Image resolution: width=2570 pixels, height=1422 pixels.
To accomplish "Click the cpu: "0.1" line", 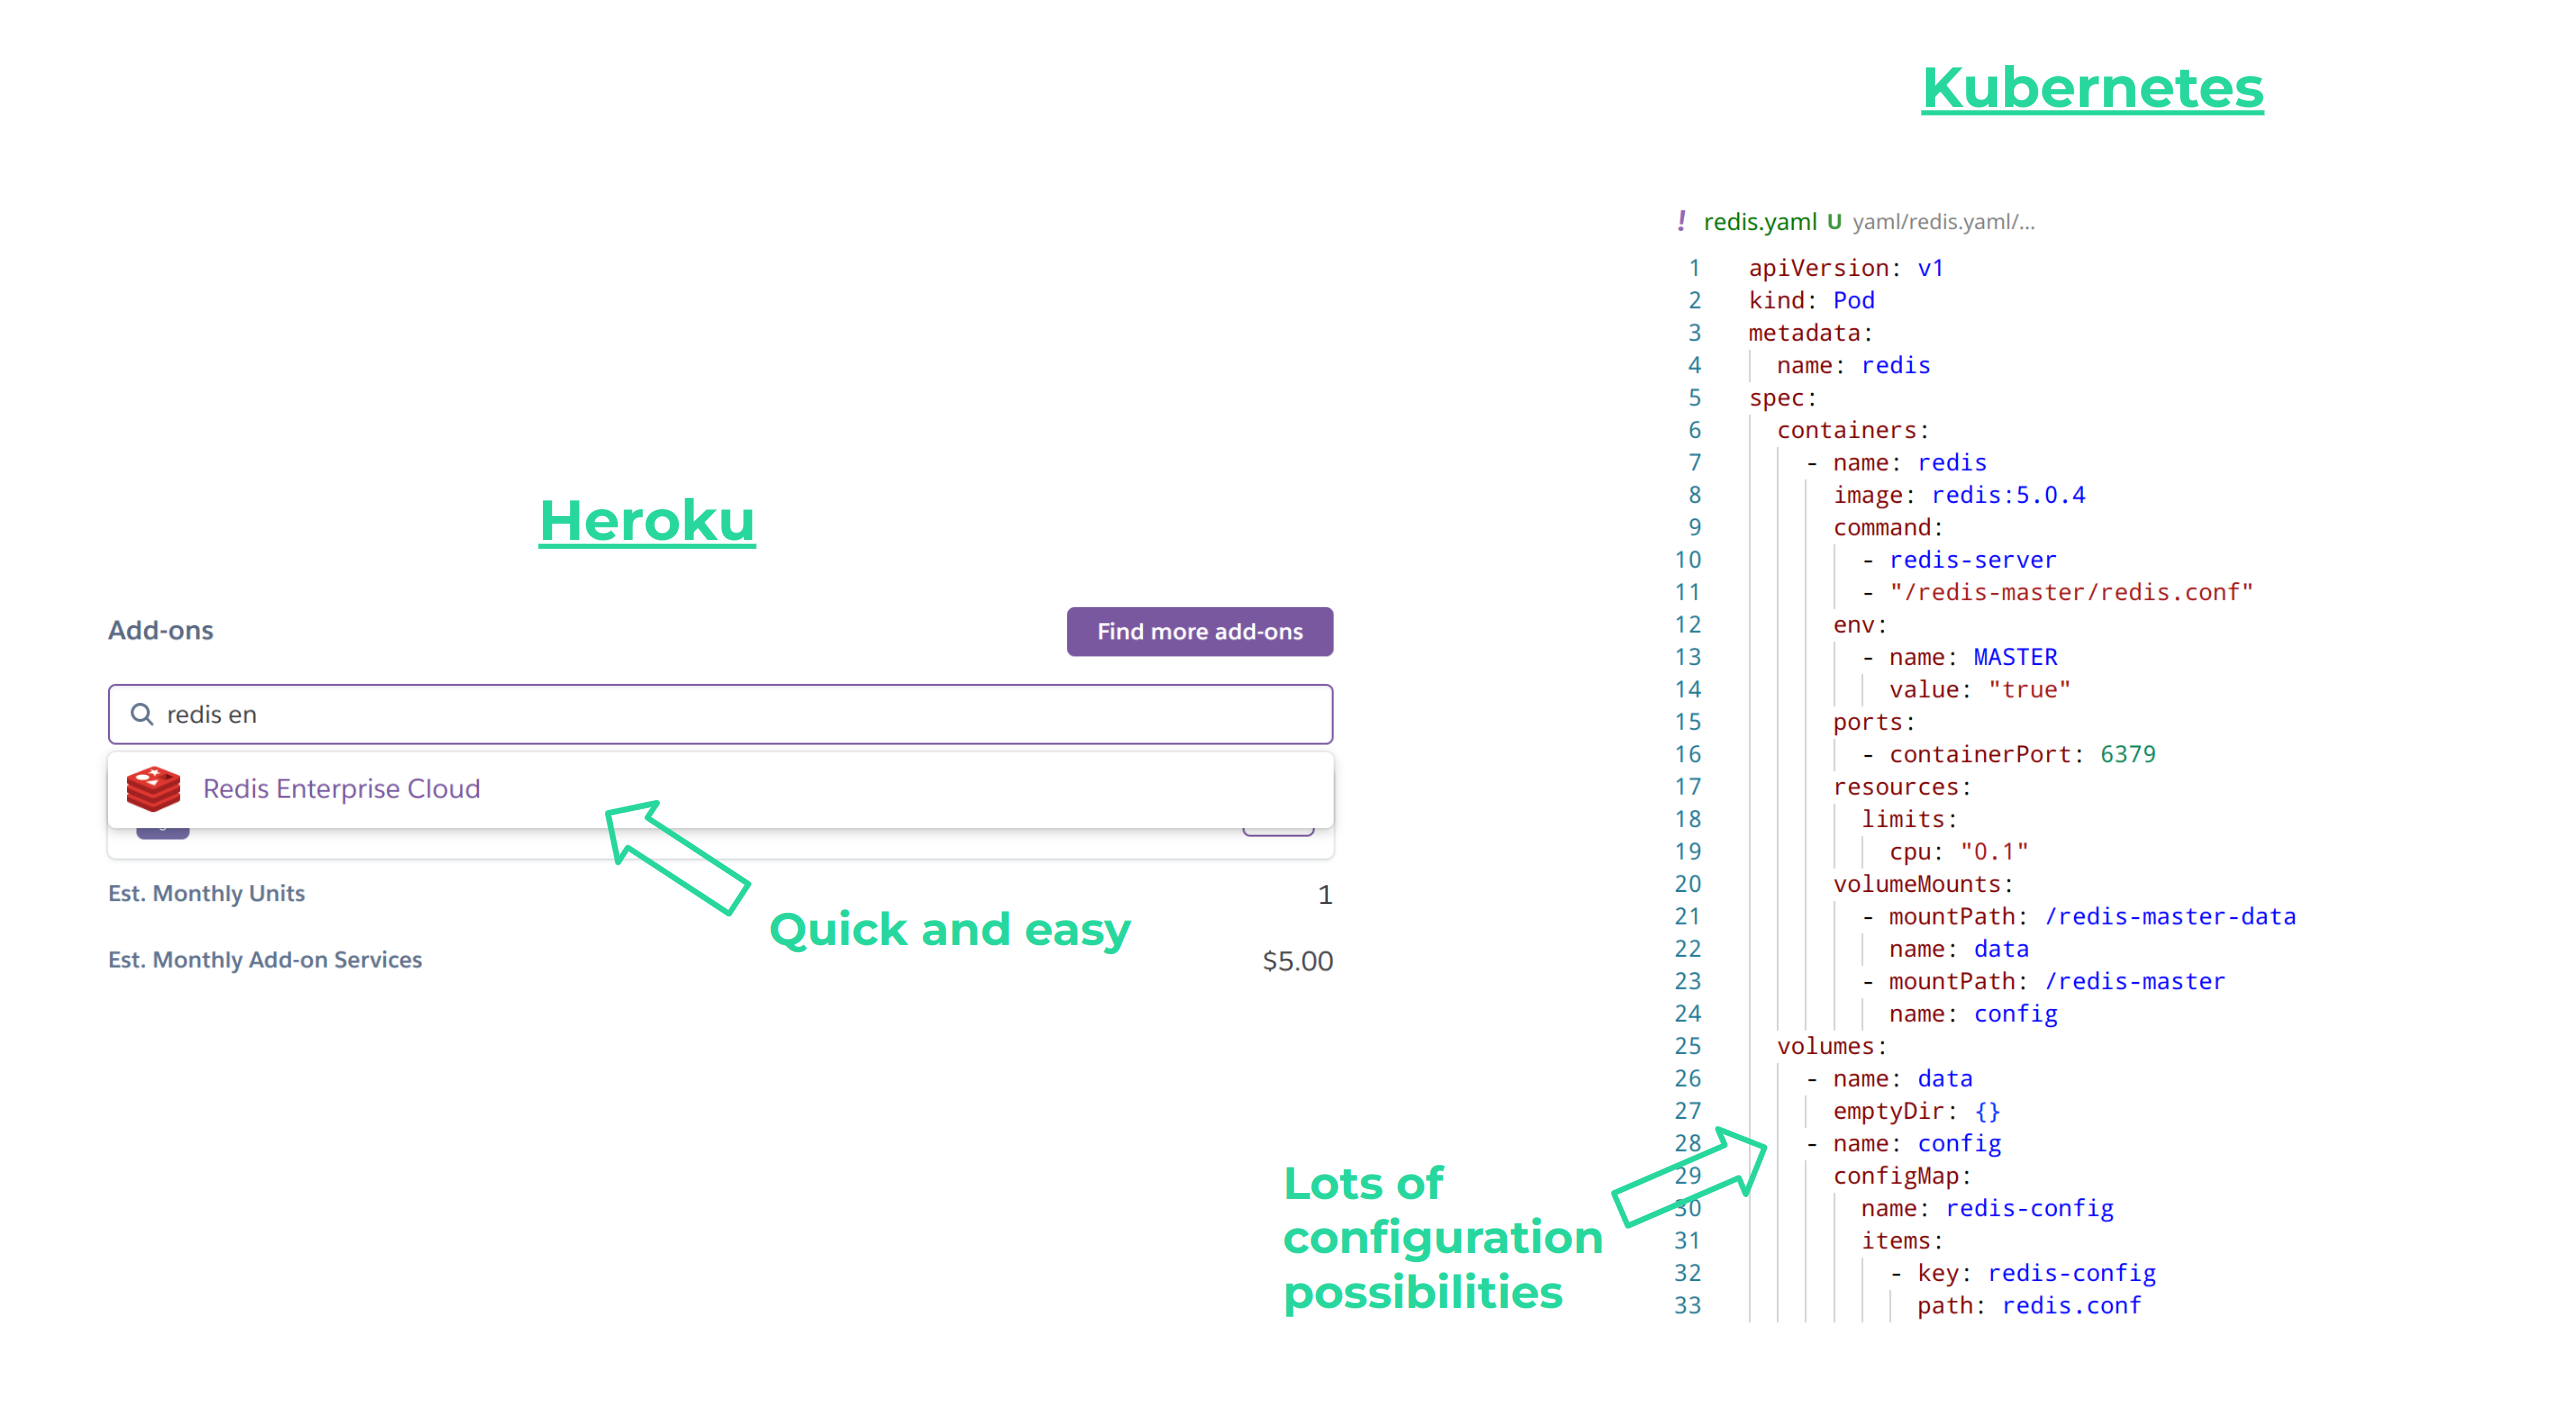I will (x=1959, y=852).
